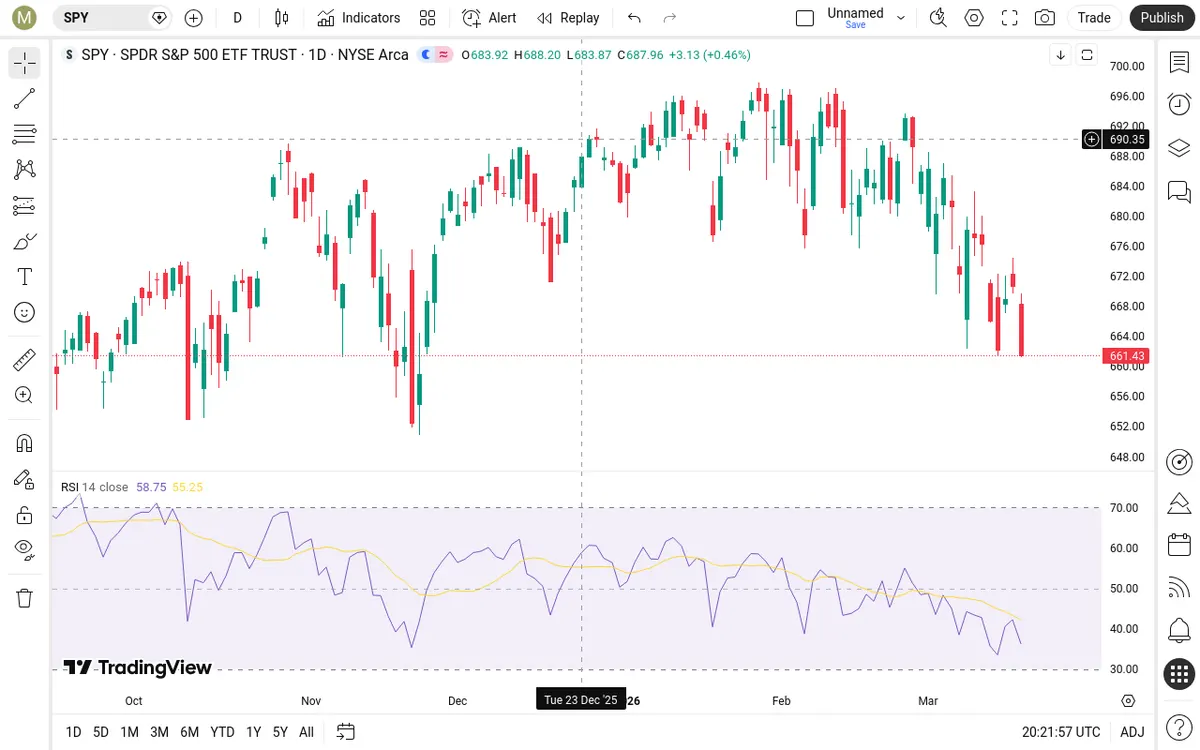Publish the chart idea

(x=1162, y=17)
